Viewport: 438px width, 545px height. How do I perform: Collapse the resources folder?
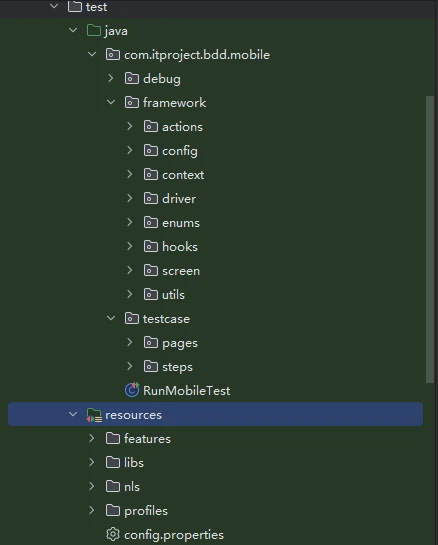(73, 414)
